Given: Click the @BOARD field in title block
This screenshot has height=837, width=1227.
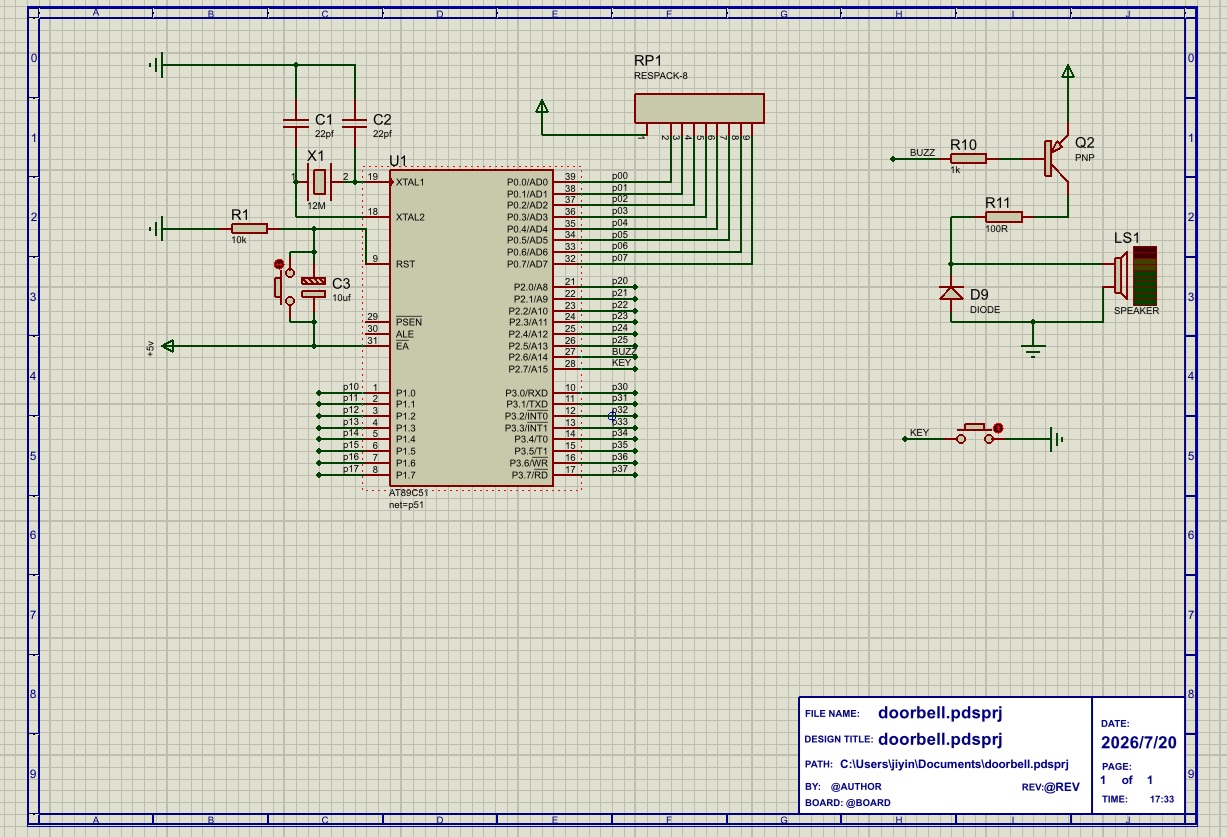Looking at the screenshot, I should tap(868, 803).
